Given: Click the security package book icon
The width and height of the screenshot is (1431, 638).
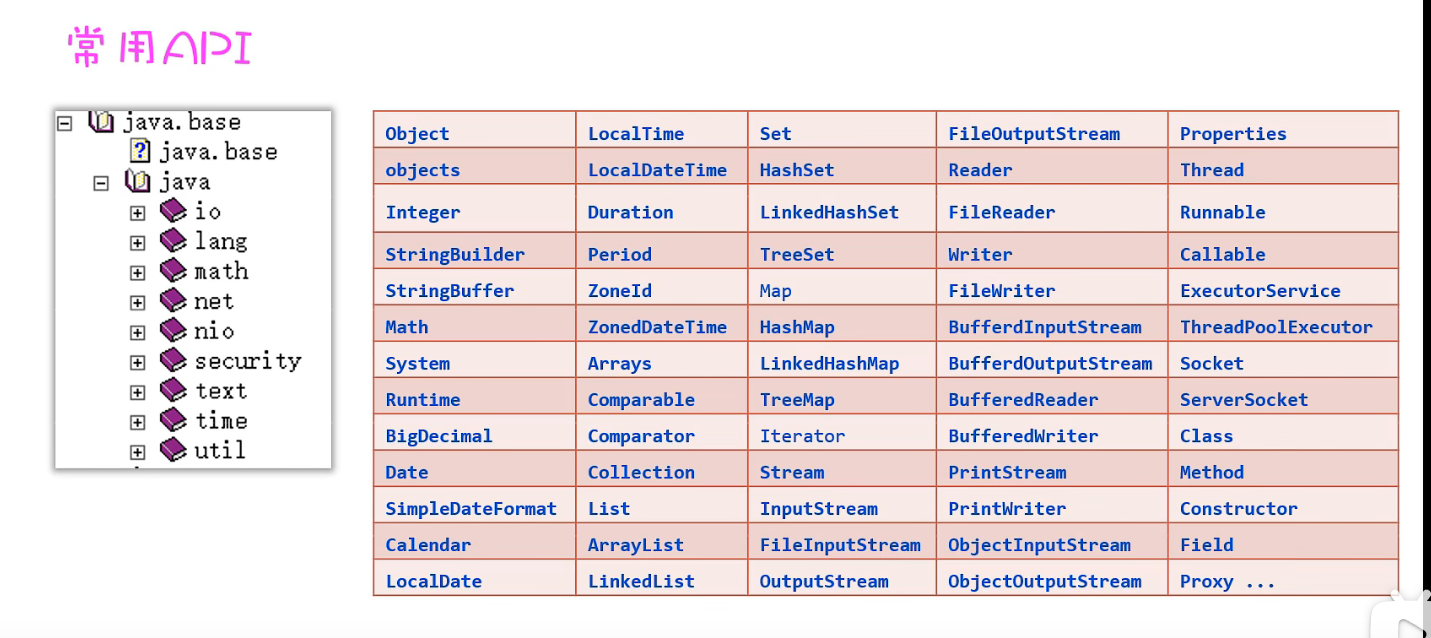Looking at the screenshot, I should tap(173, 361).
